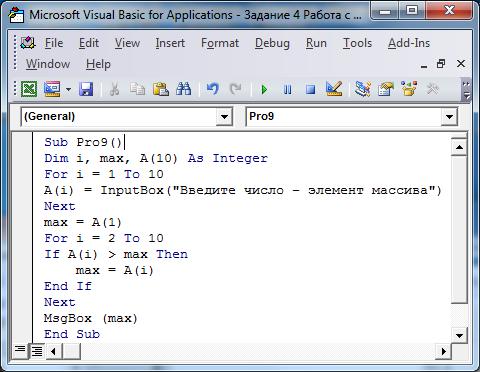This screenshot has width=480, height=372.
Task: Expand the (General) object dropdown
Action: [224, 117]
